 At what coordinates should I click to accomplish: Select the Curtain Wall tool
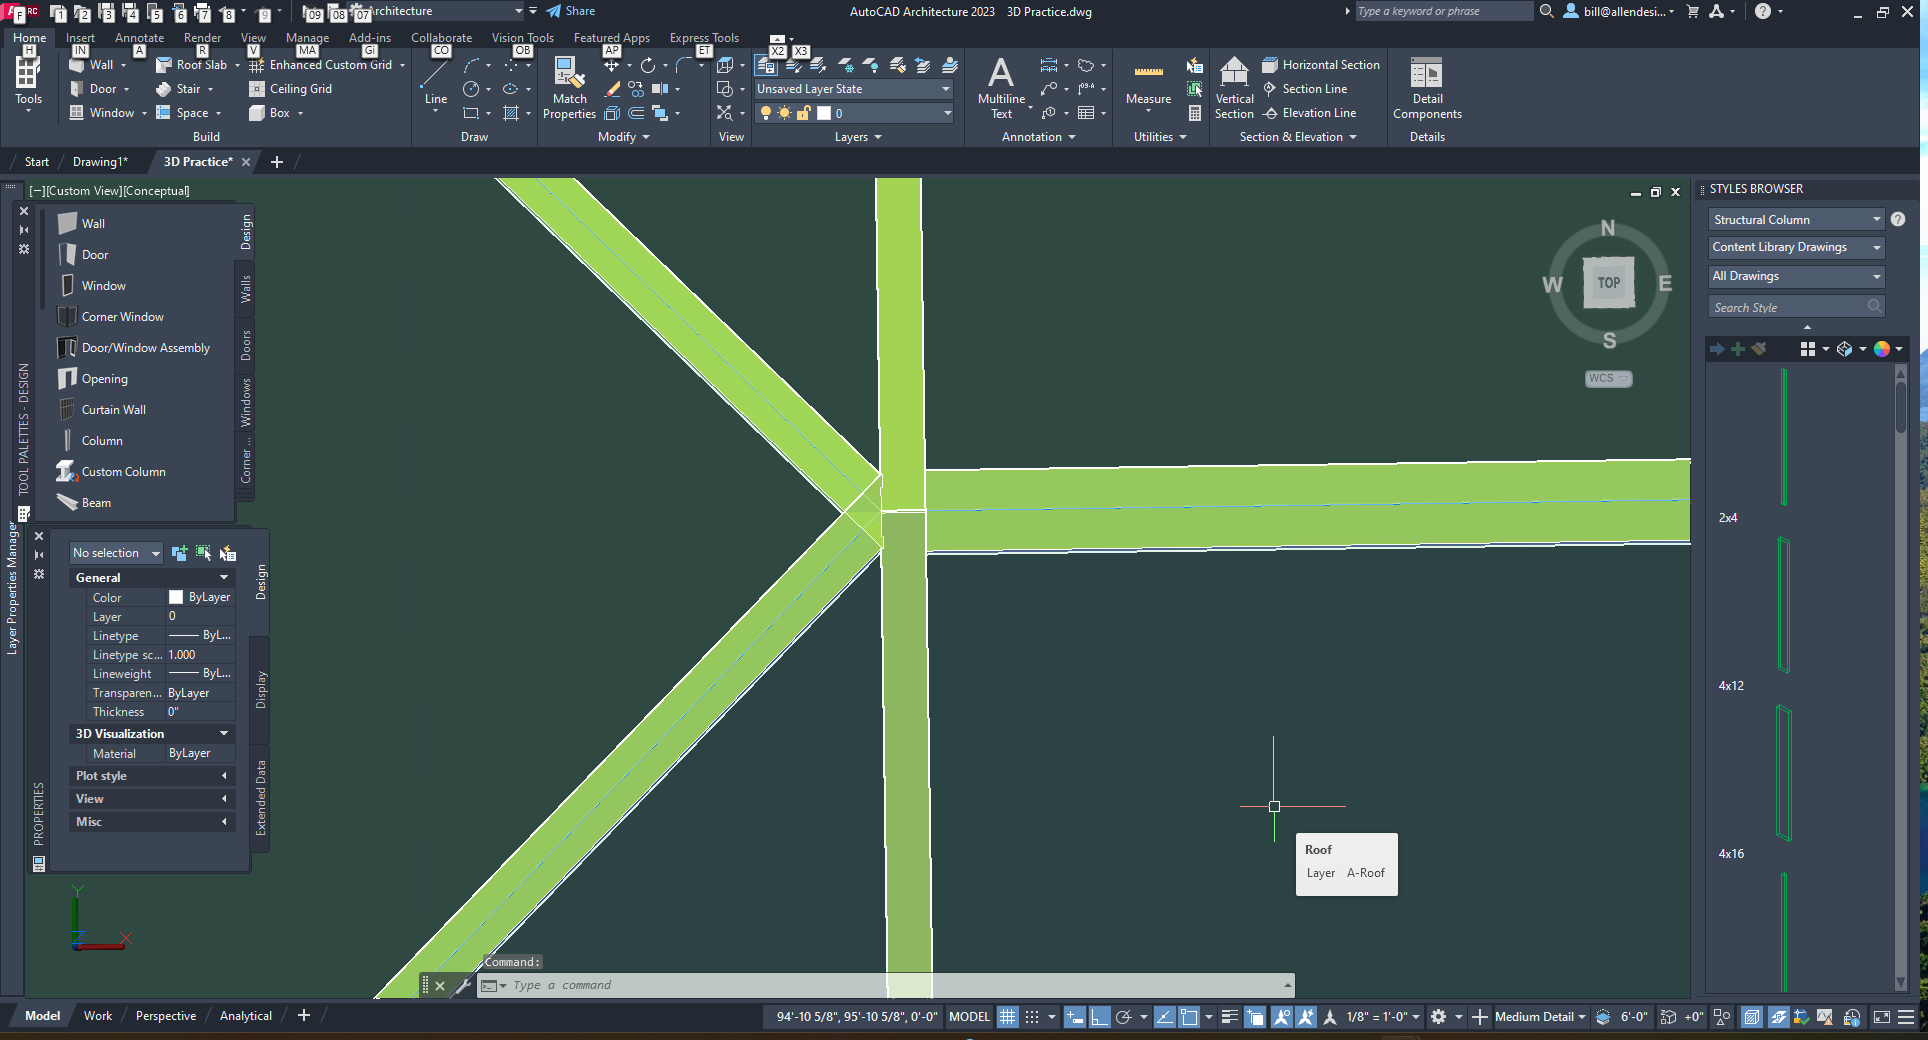coord(112,409)
